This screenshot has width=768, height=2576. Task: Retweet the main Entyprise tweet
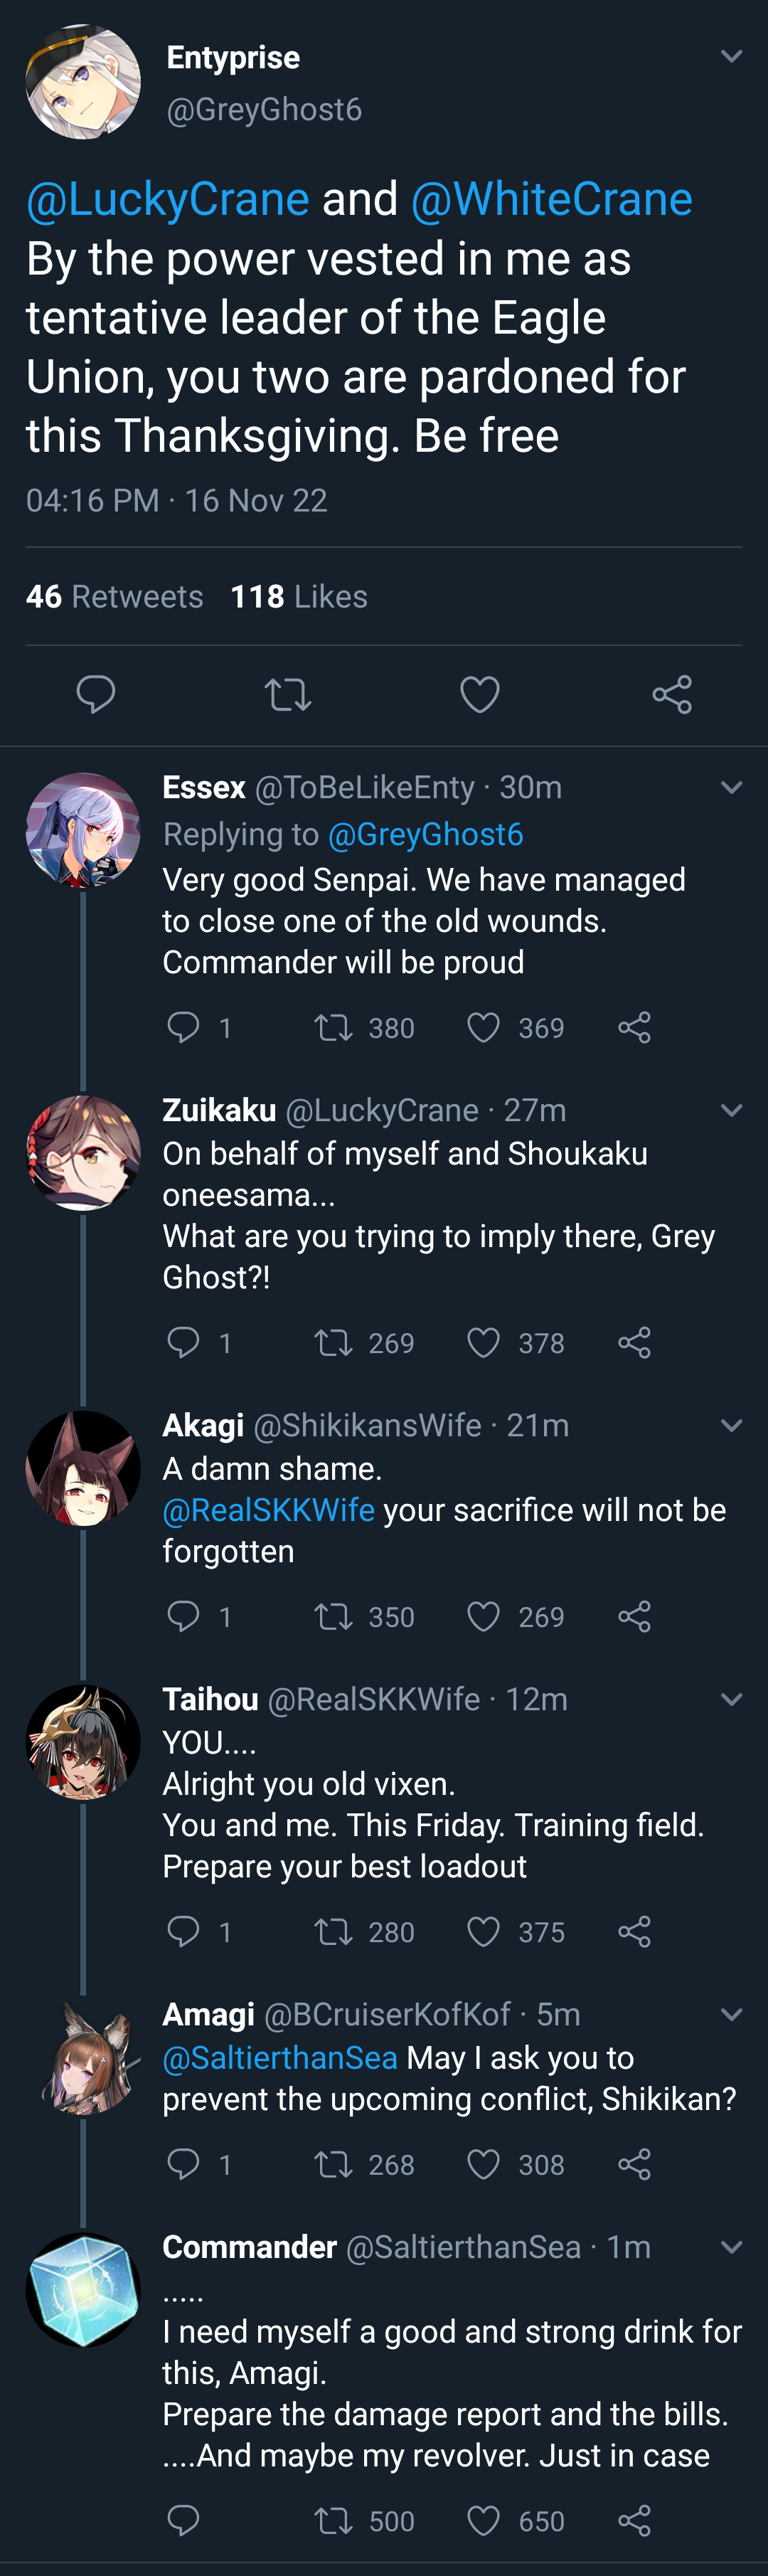[288, 694]
